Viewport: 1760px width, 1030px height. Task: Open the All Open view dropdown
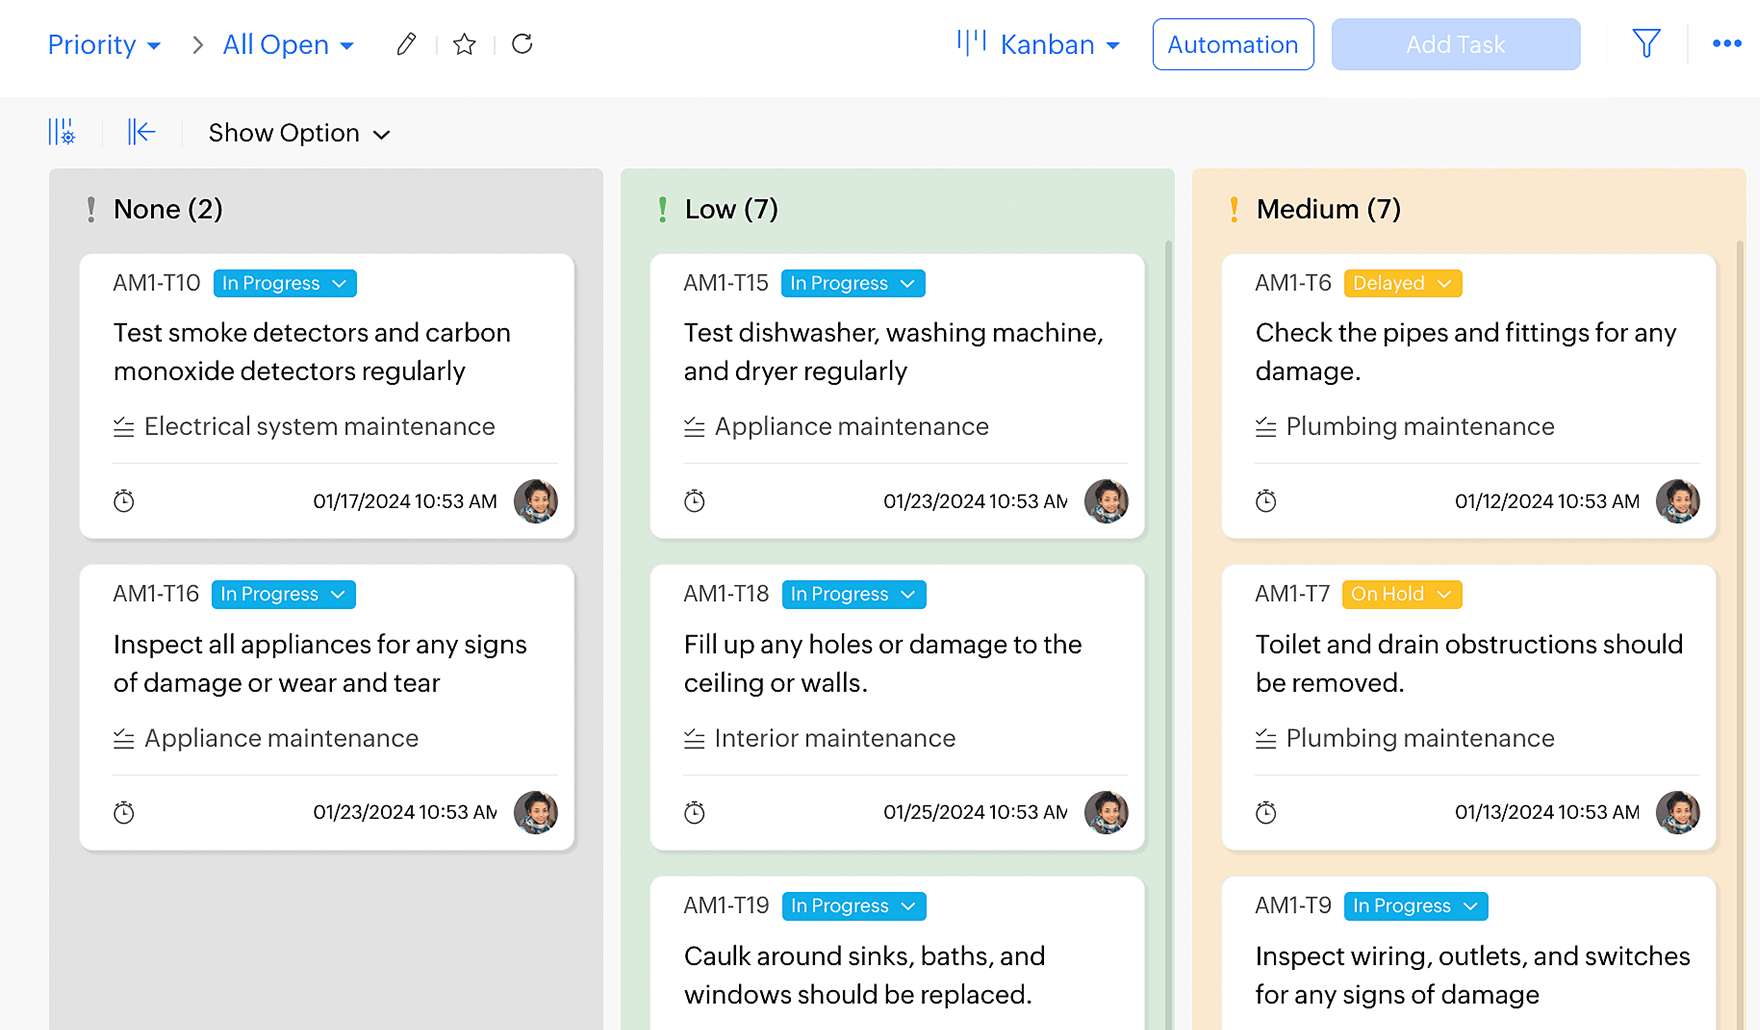tap(288, 45)
